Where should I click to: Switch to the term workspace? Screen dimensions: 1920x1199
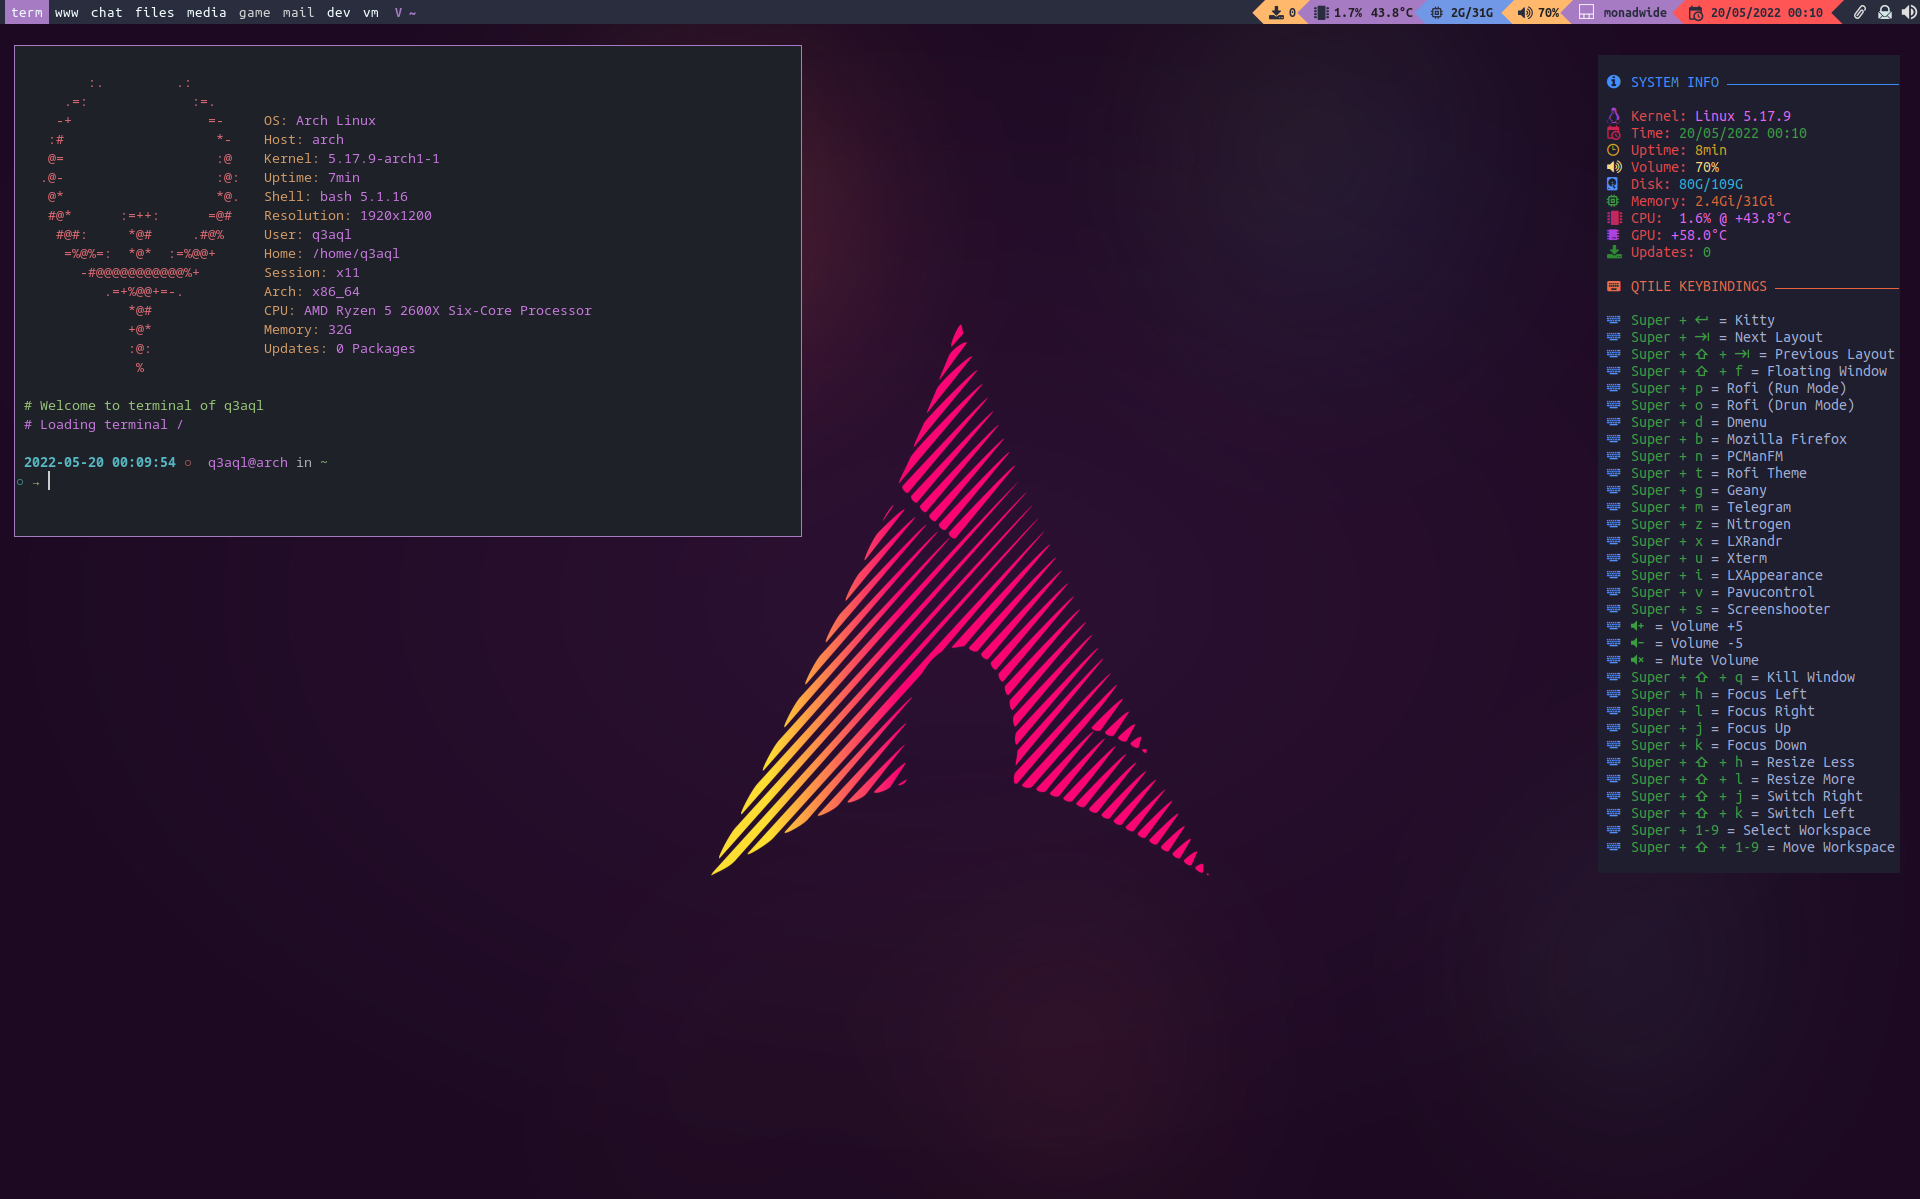27,12
